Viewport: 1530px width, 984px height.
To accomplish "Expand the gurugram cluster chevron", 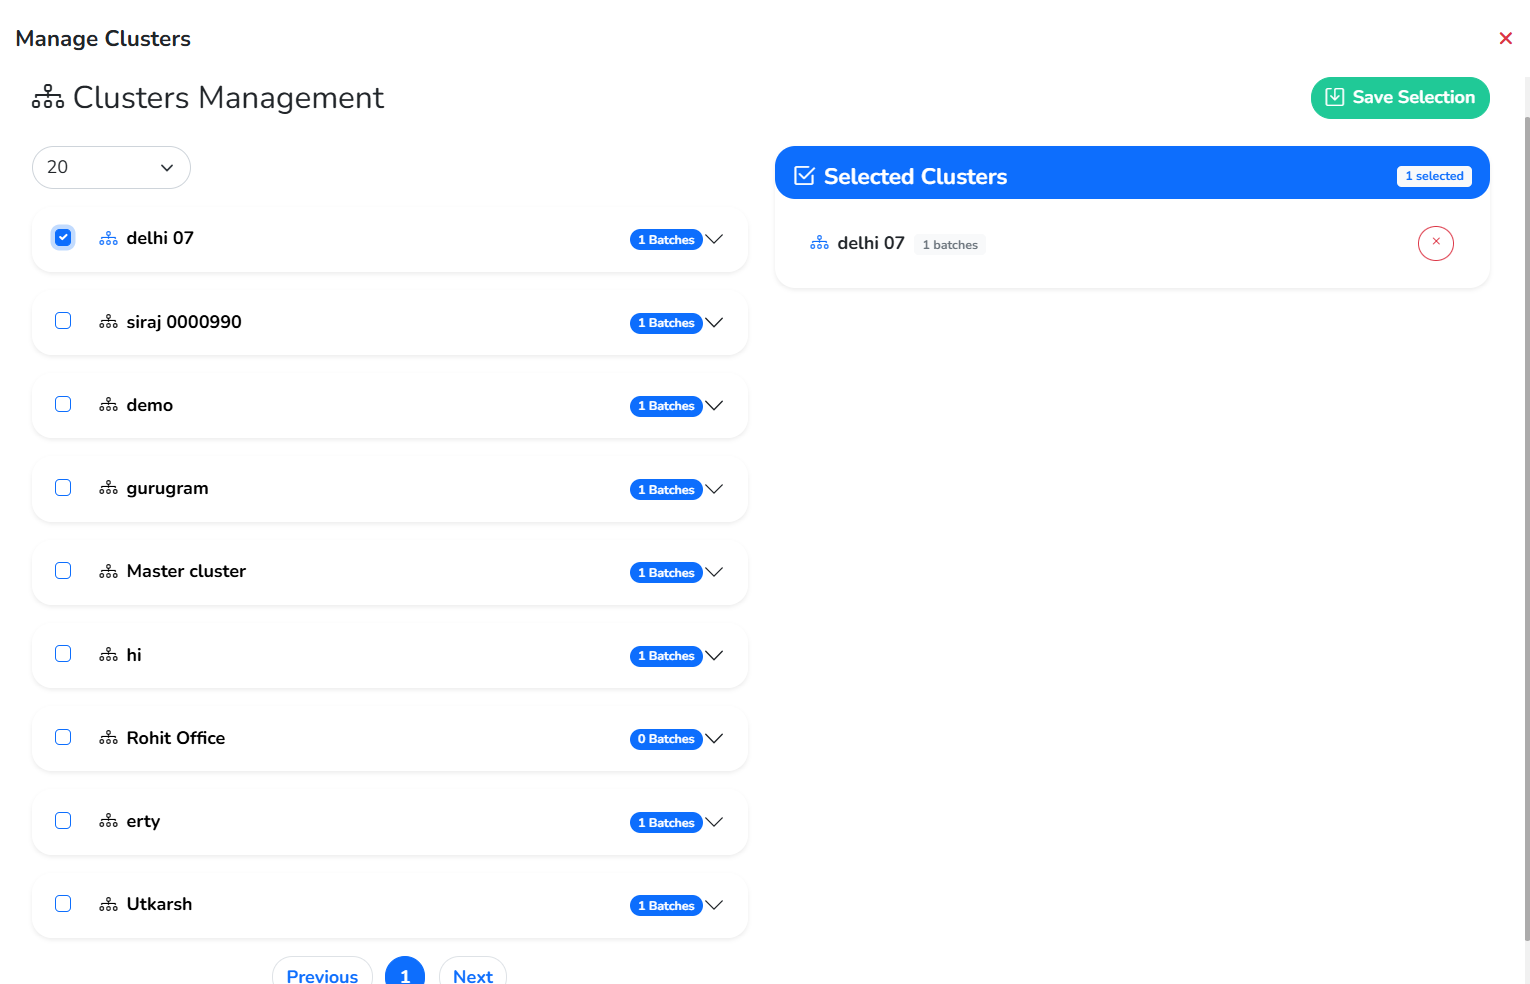I will (x=714, y=489).
